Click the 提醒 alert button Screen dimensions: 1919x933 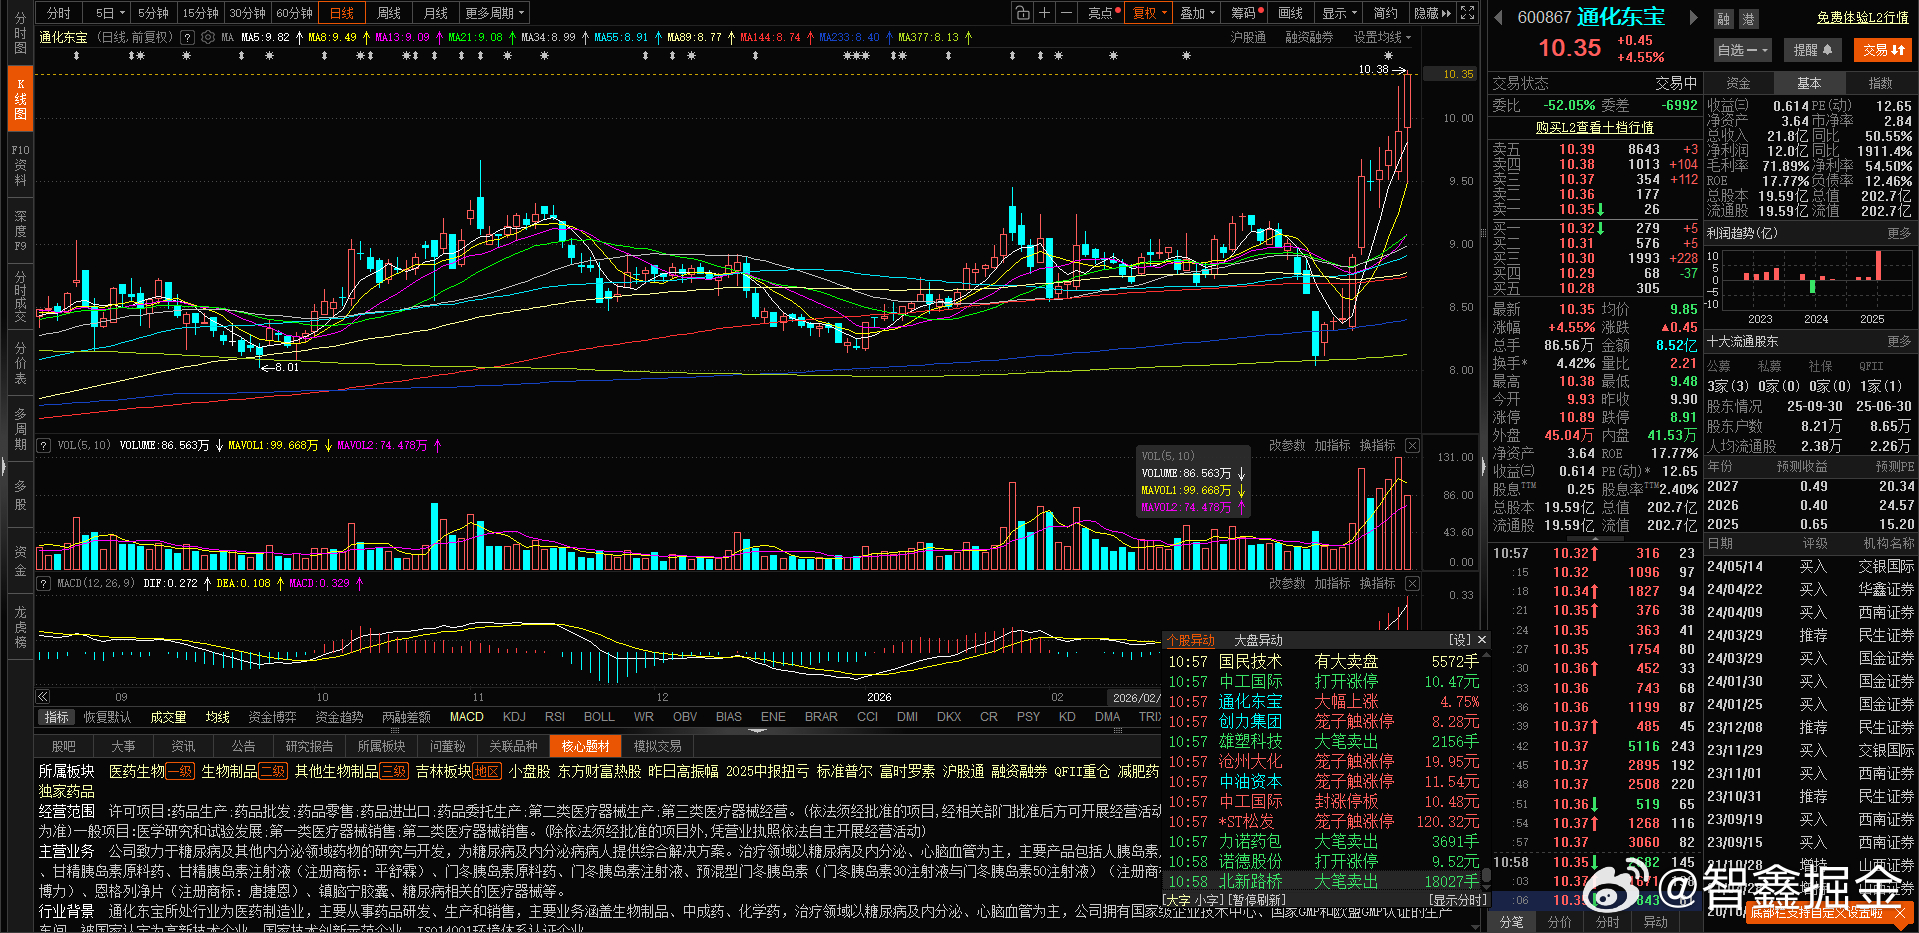click(1812, 50)
